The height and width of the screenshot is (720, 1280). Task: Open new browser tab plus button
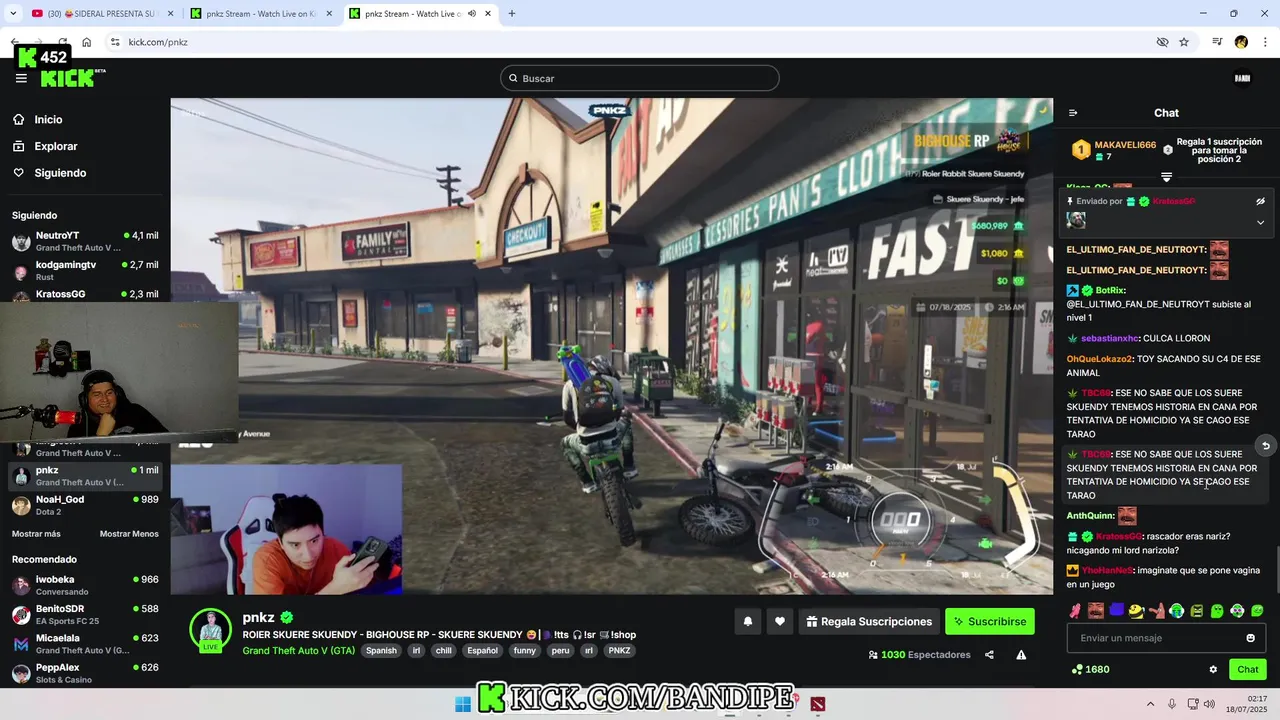[x=512, y=14]
